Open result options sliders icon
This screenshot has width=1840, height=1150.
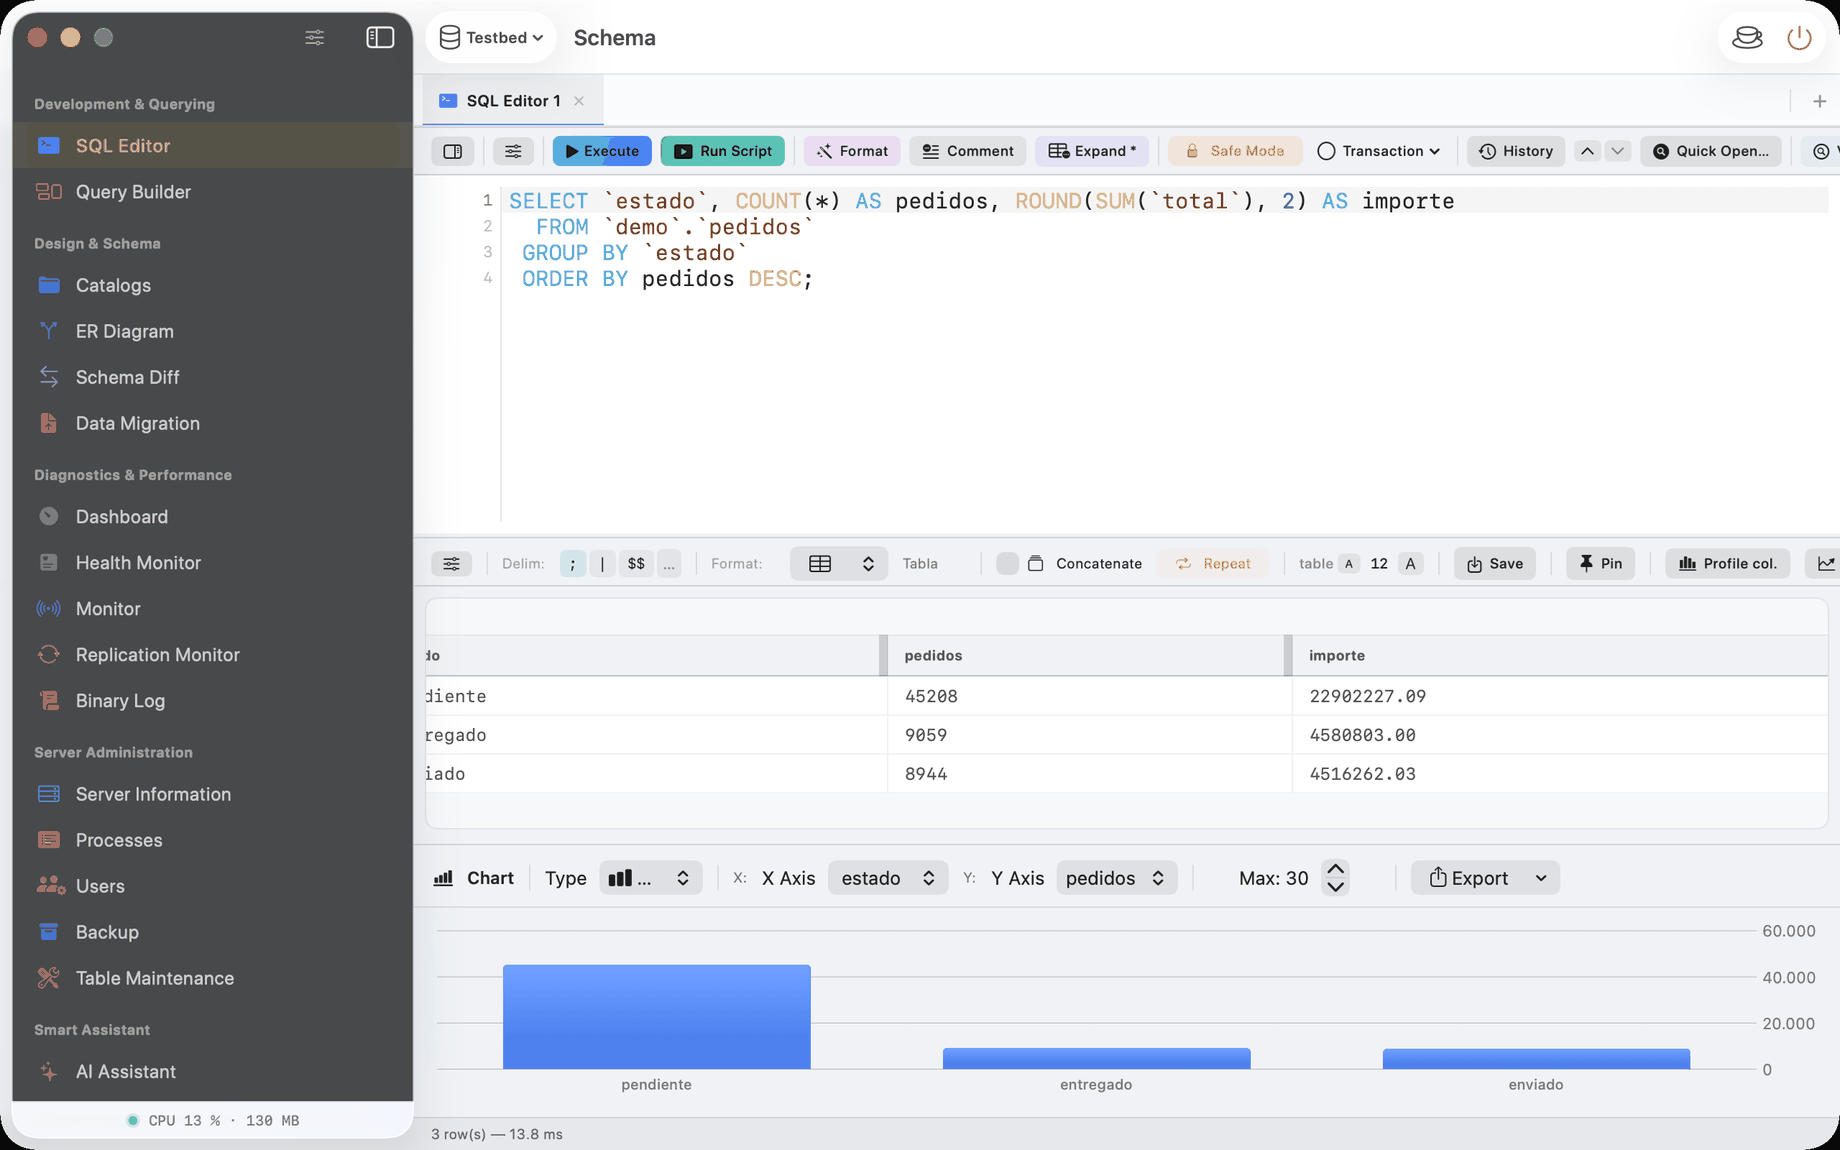tap(451, 564)
